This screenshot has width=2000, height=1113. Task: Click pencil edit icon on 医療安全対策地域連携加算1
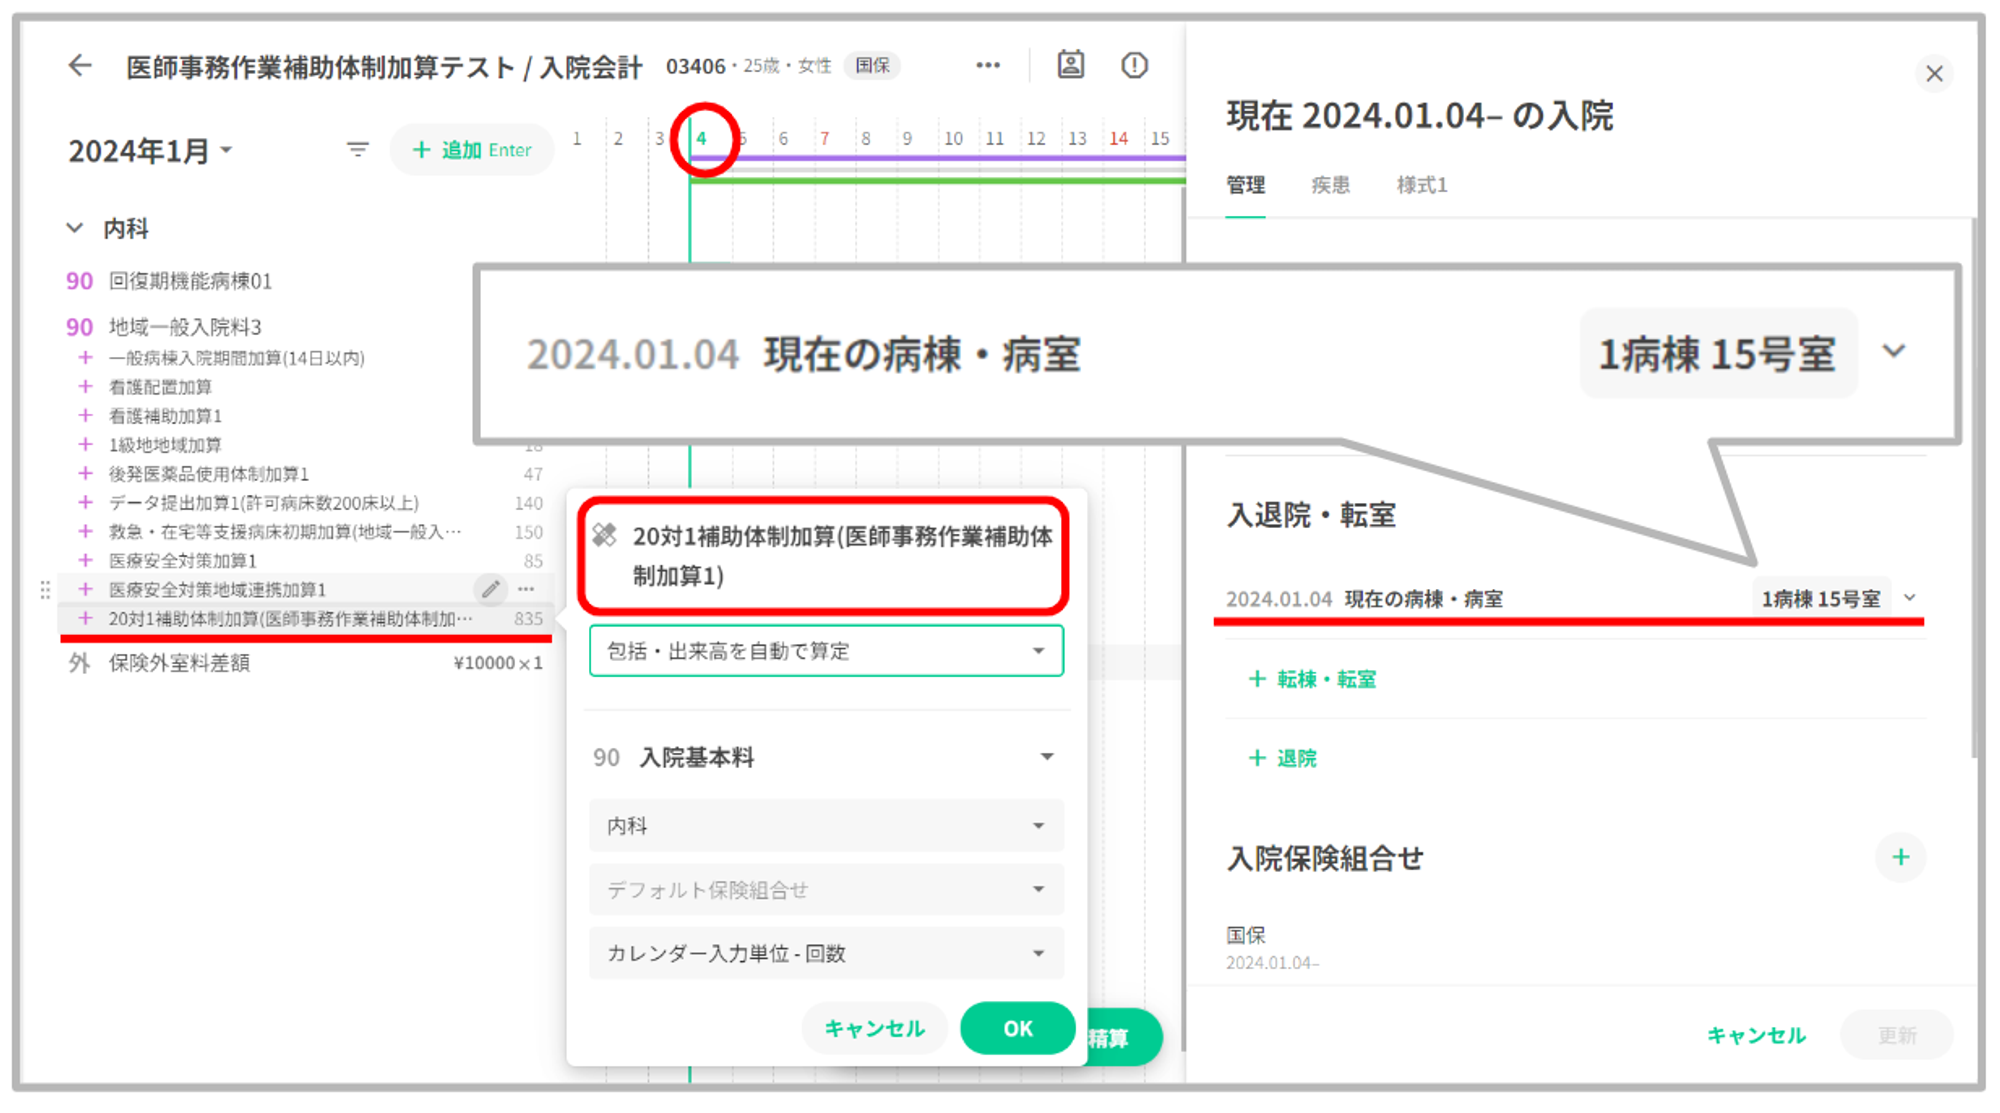point(490,589)
